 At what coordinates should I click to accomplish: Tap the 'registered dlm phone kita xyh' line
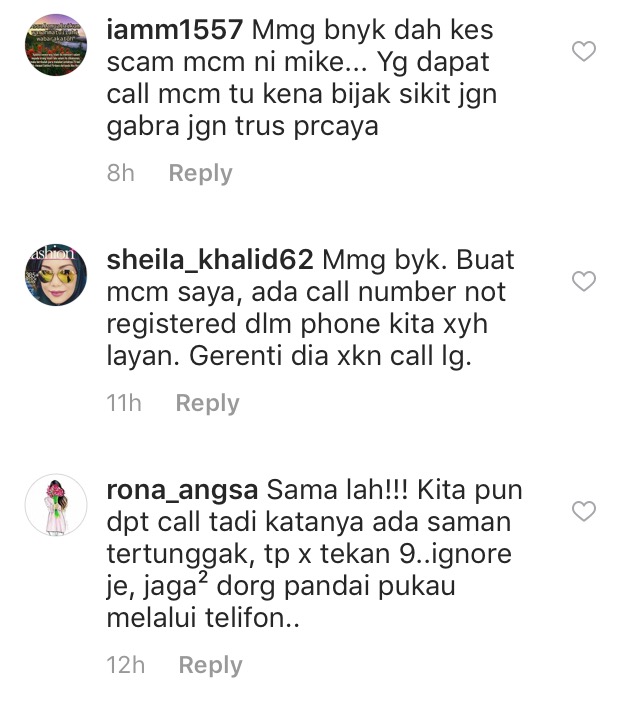coord(297,324)
